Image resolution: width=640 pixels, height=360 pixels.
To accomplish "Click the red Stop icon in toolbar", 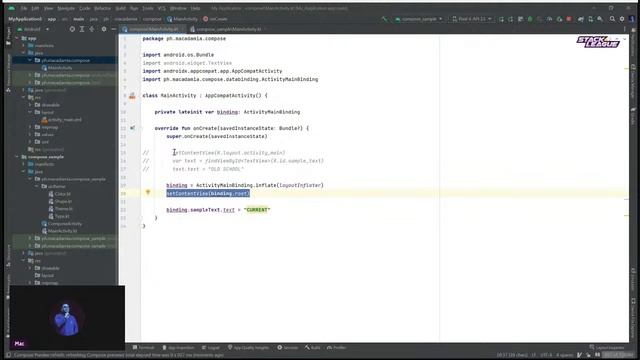I will [569, 19].
